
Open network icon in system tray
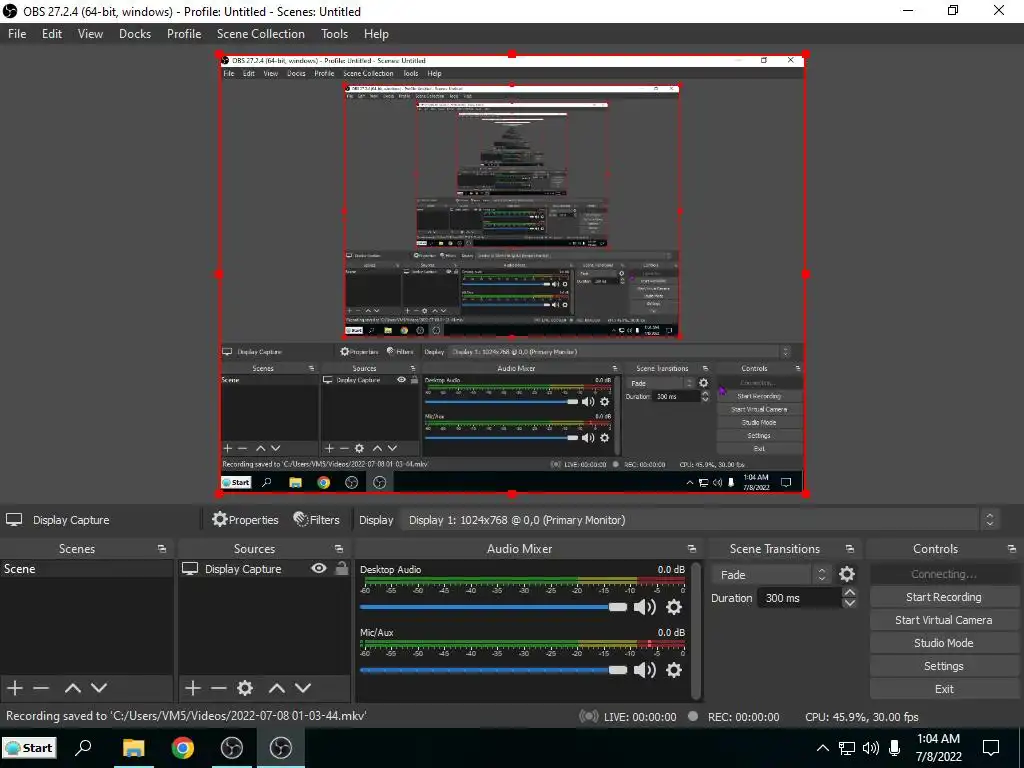coord(847,748)
